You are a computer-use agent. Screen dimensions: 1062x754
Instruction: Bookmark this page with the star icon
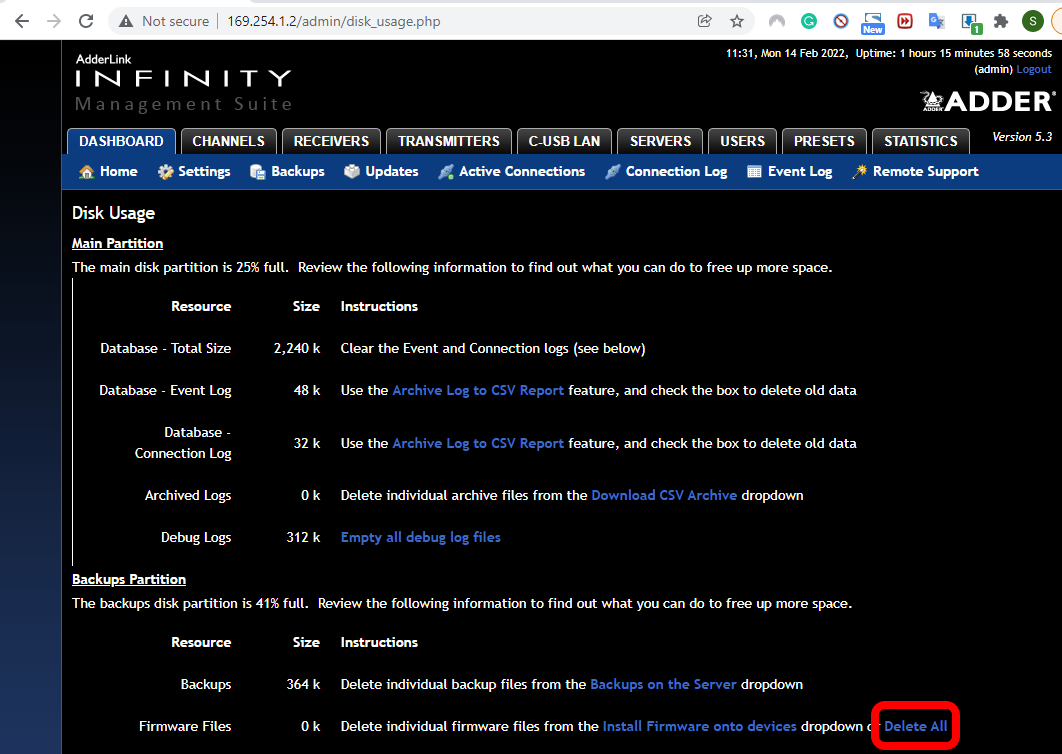point(737,21)
